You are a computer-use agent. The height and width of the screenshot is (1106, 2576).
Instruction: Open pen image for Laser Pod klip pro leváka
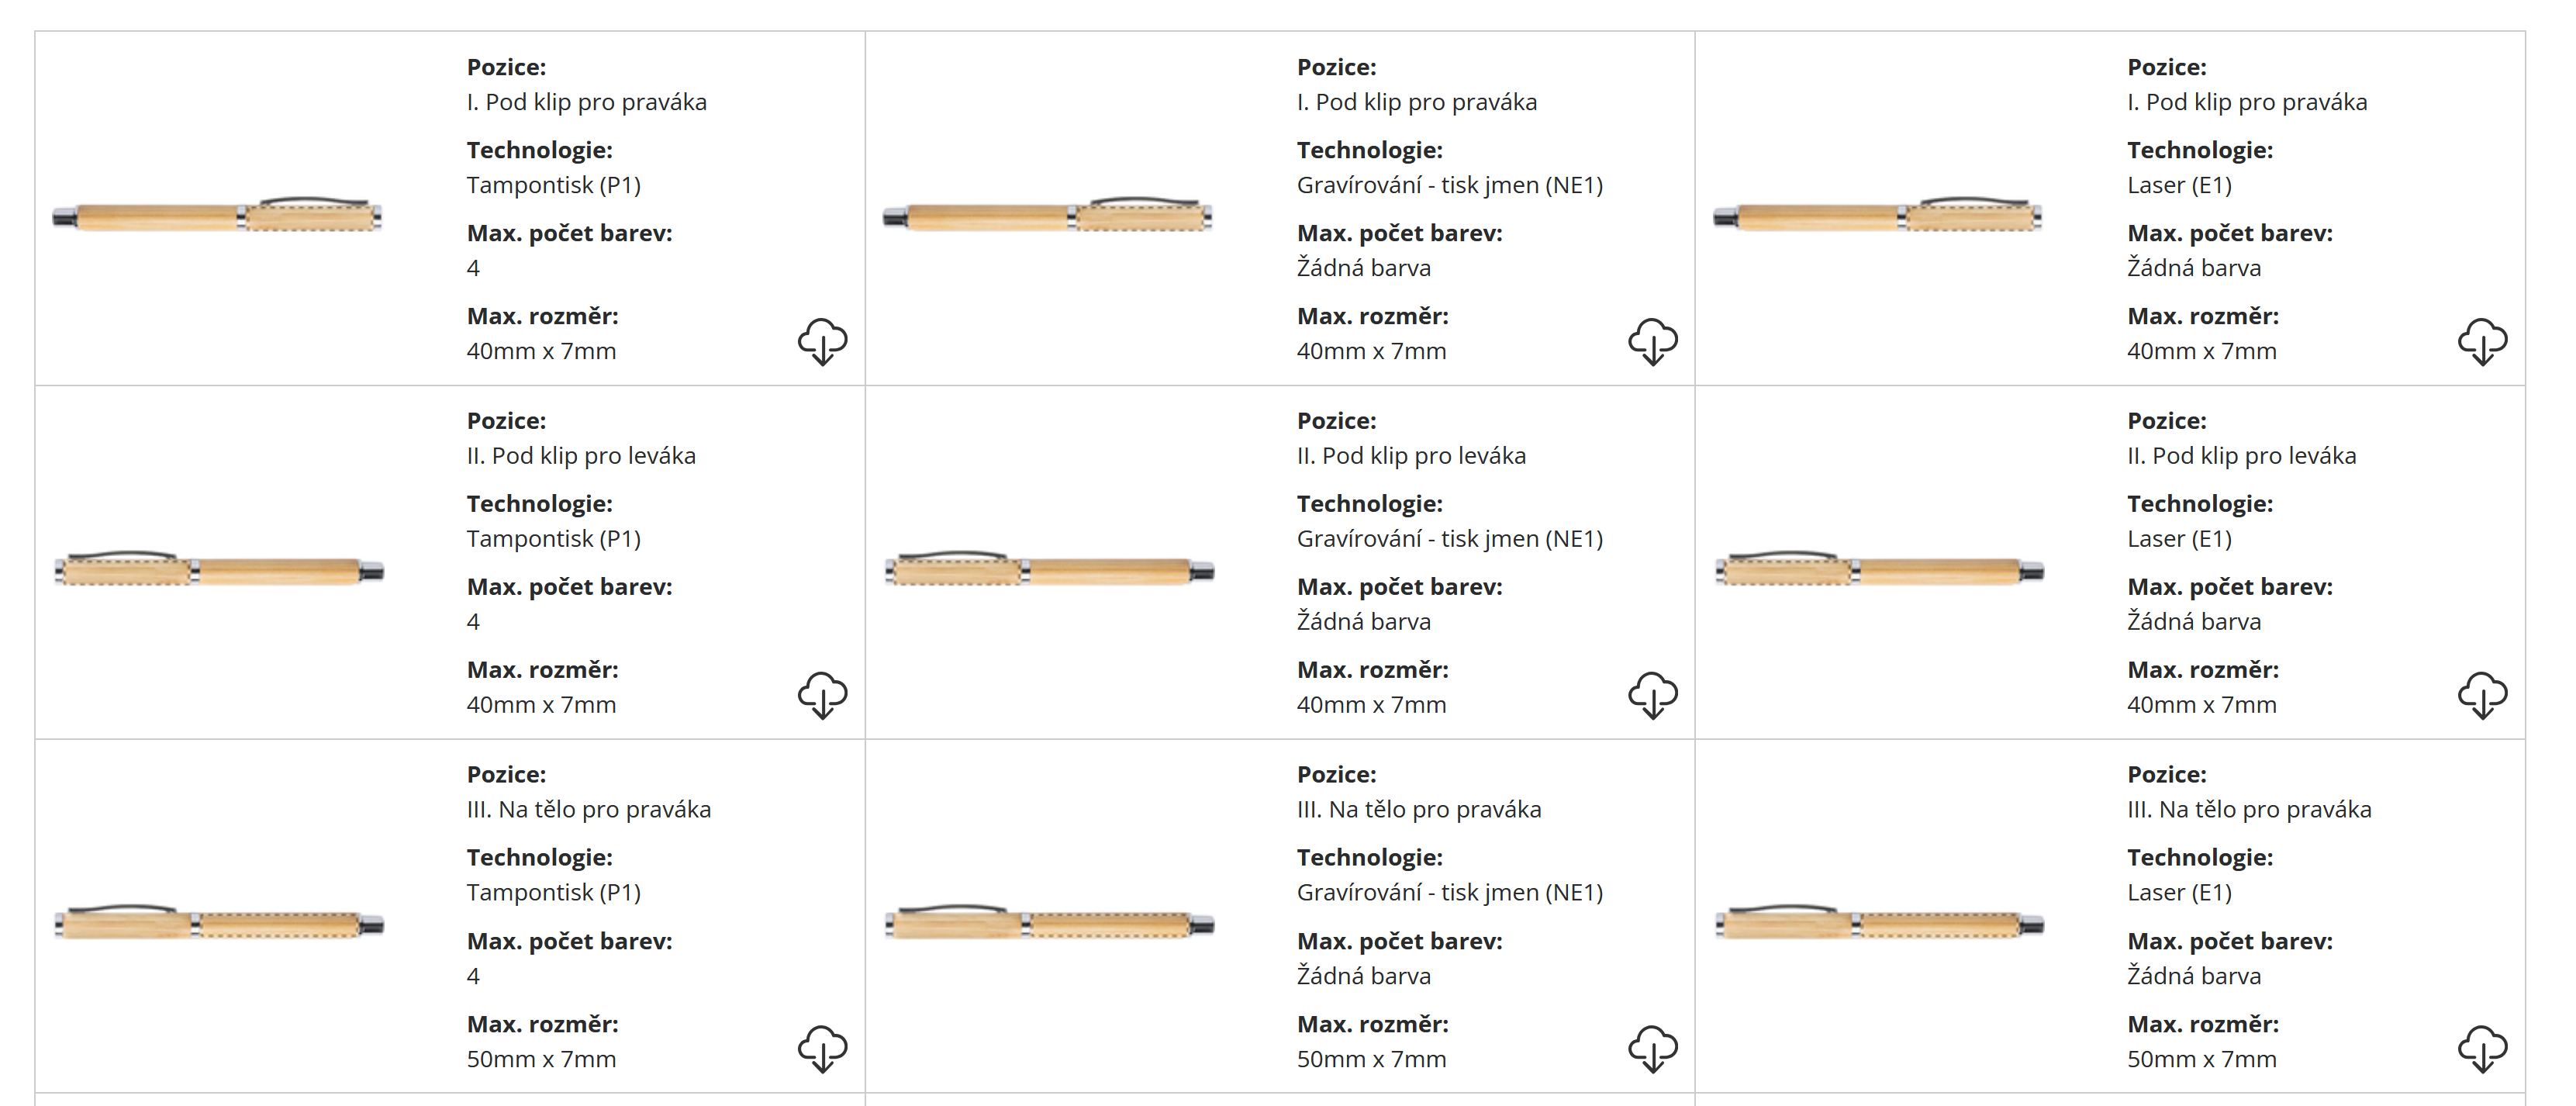click(1879, 569)
